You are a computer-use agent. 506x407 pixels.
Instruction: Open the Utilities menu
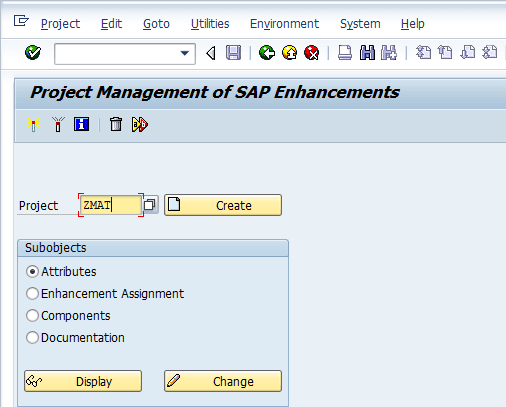tap(210, 24)
